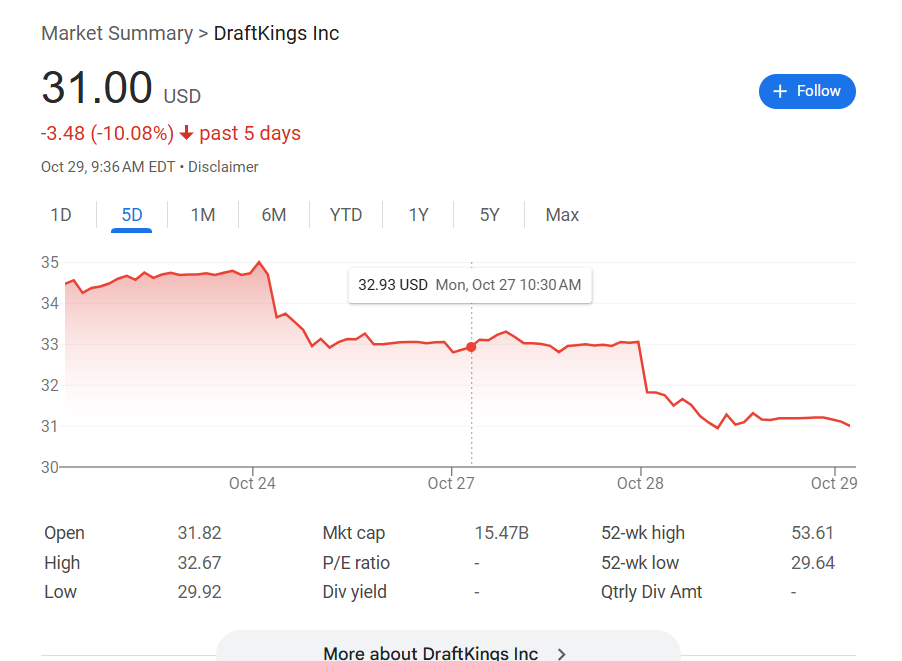Show the YTD chart range

coord(346,215)
